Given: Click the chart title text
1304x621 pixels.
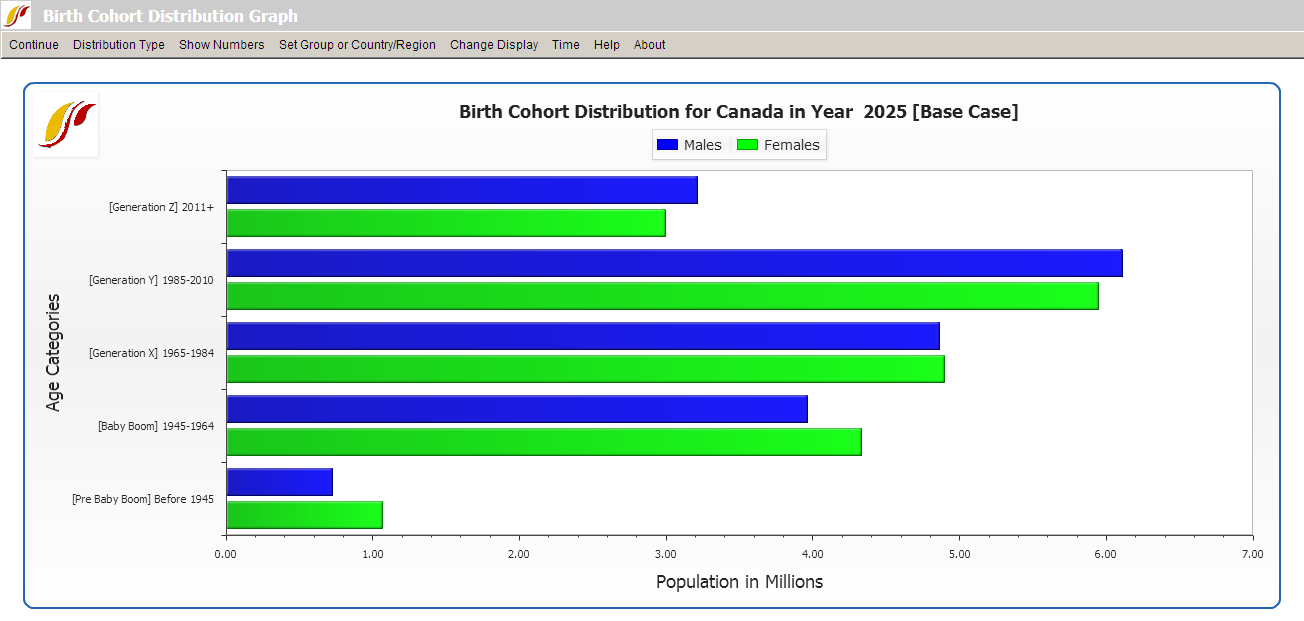Looking at the screenshot, I should pos(737,112).
